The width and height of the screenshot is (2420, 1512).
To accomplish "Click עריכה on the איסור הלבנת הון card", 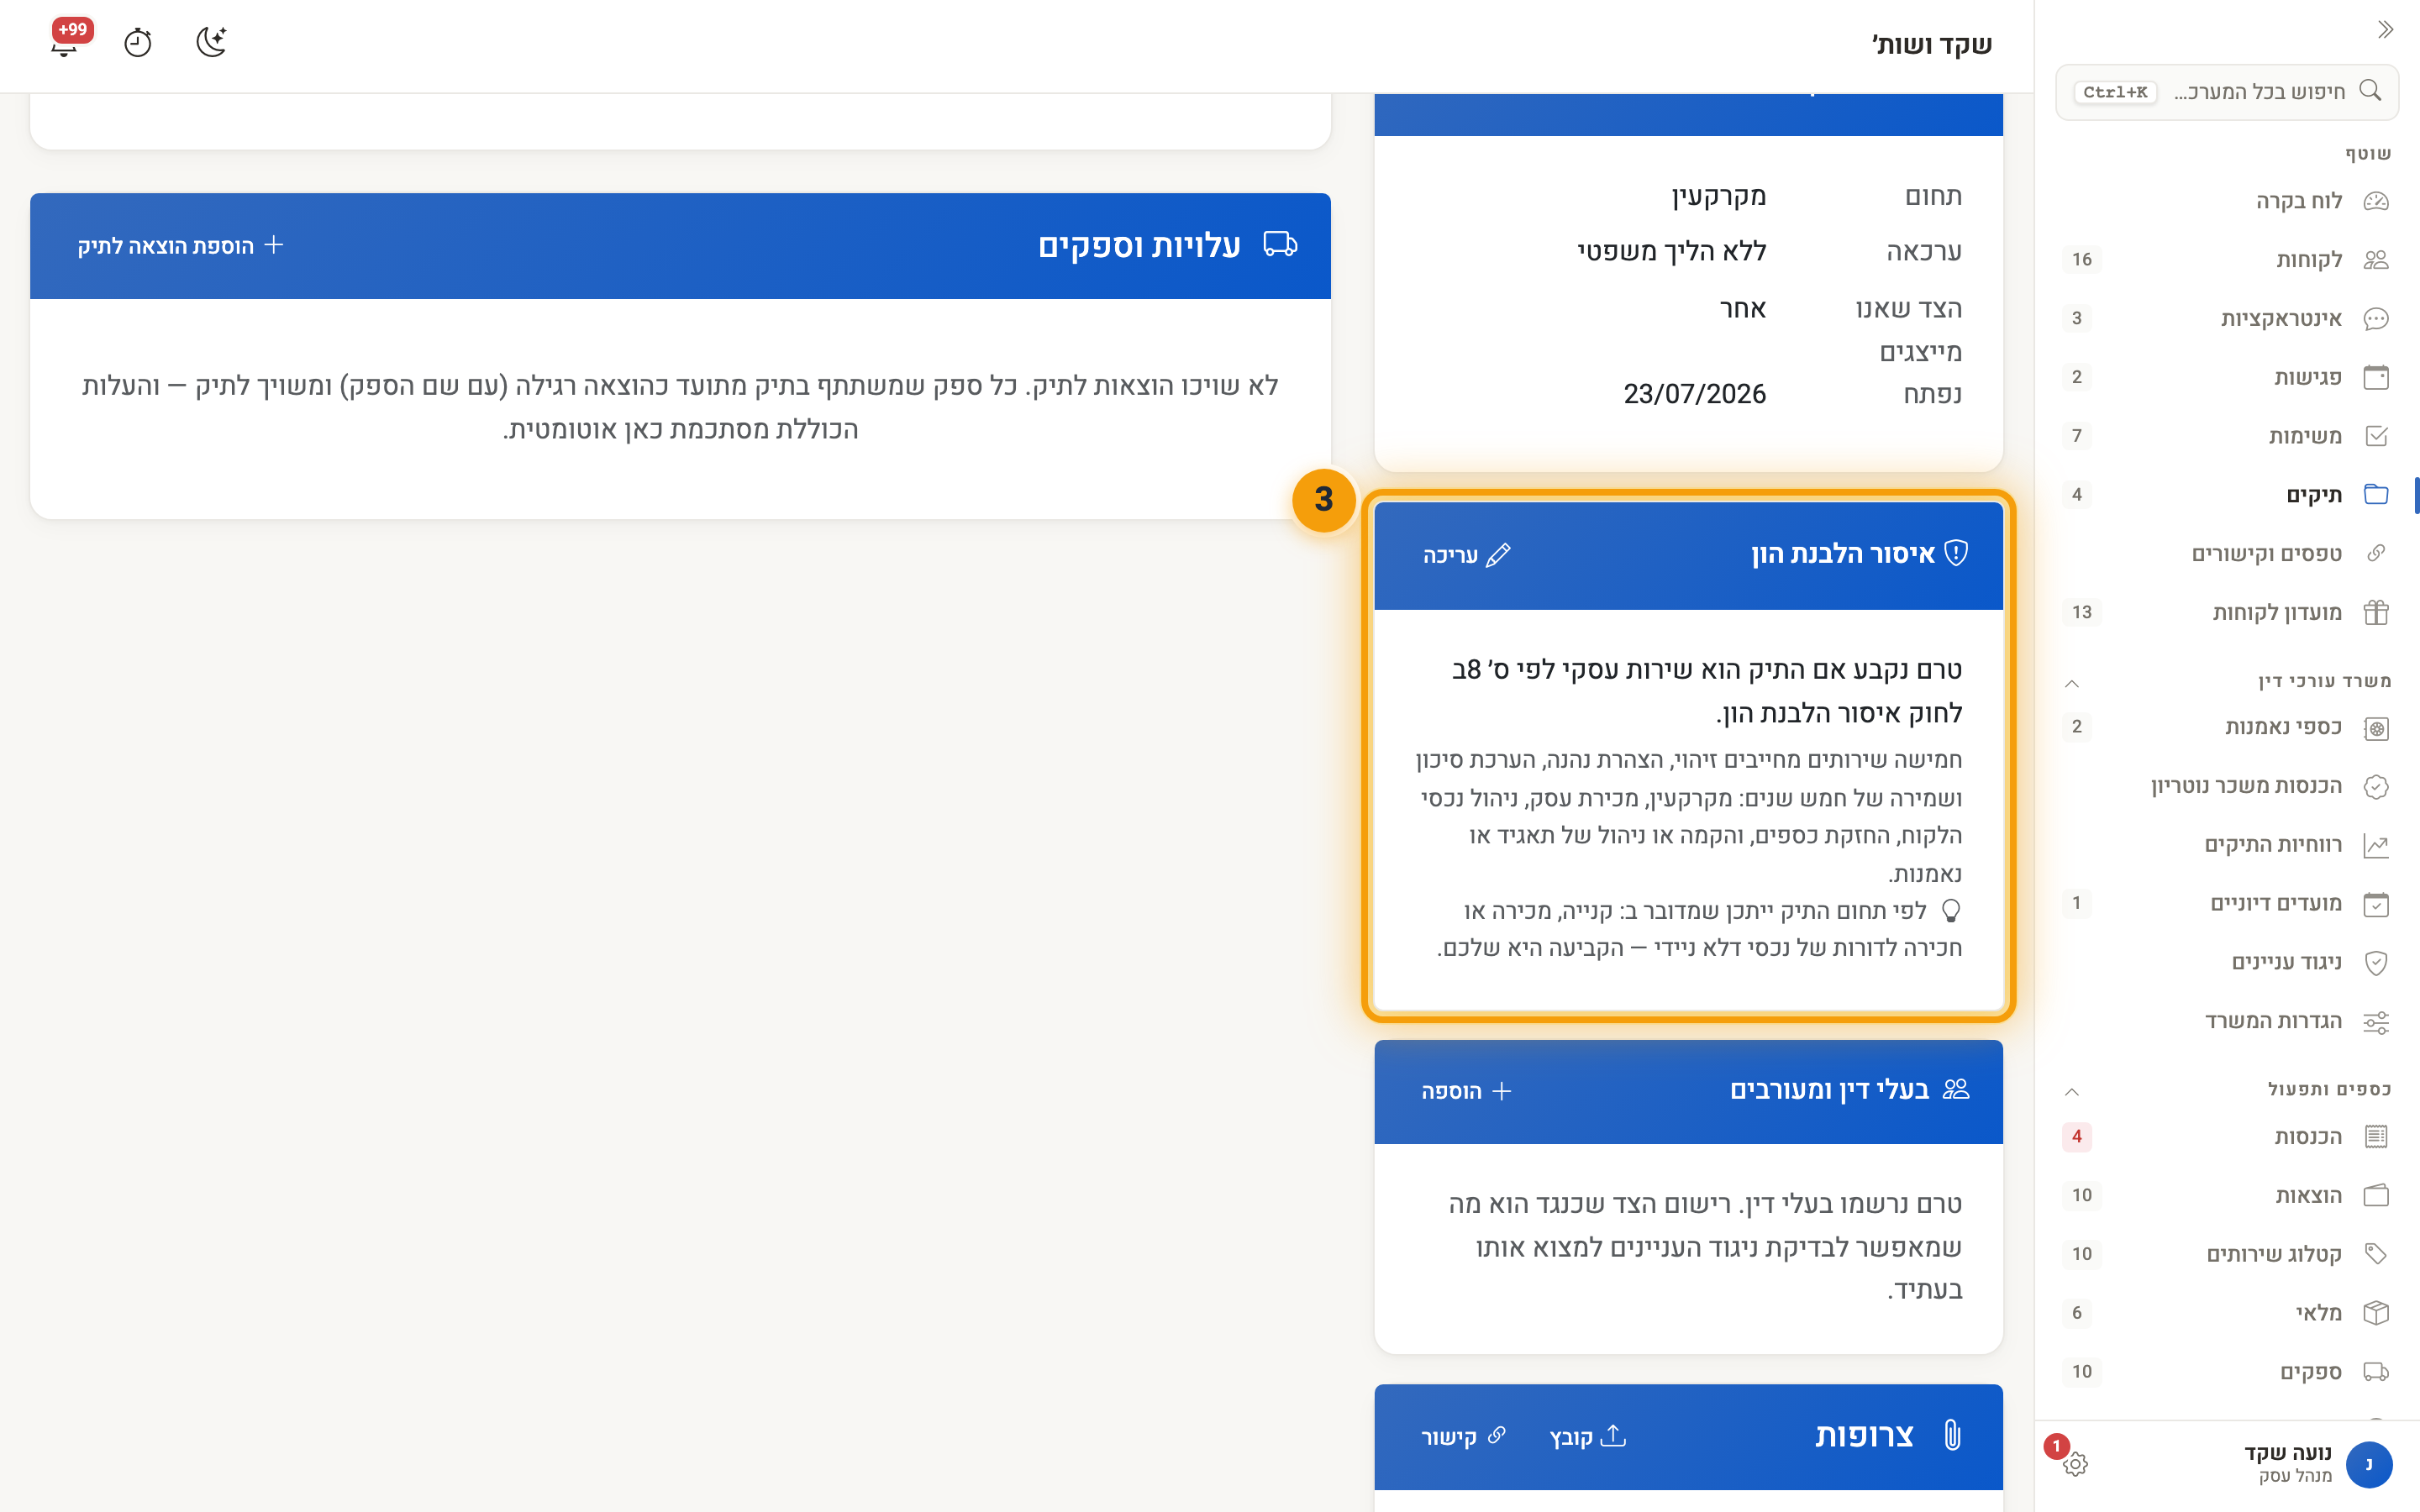I will point(1467,555).
